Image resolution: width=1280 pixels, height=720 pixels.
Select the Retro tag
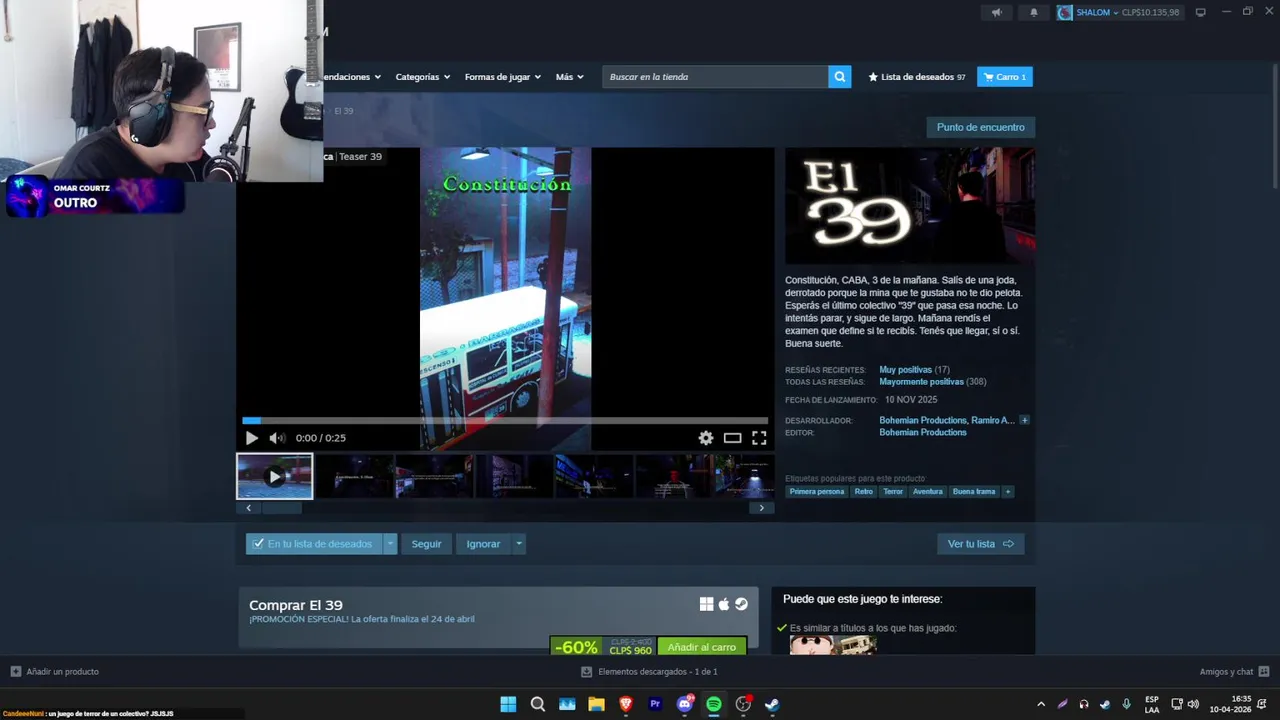coord(864,492)
